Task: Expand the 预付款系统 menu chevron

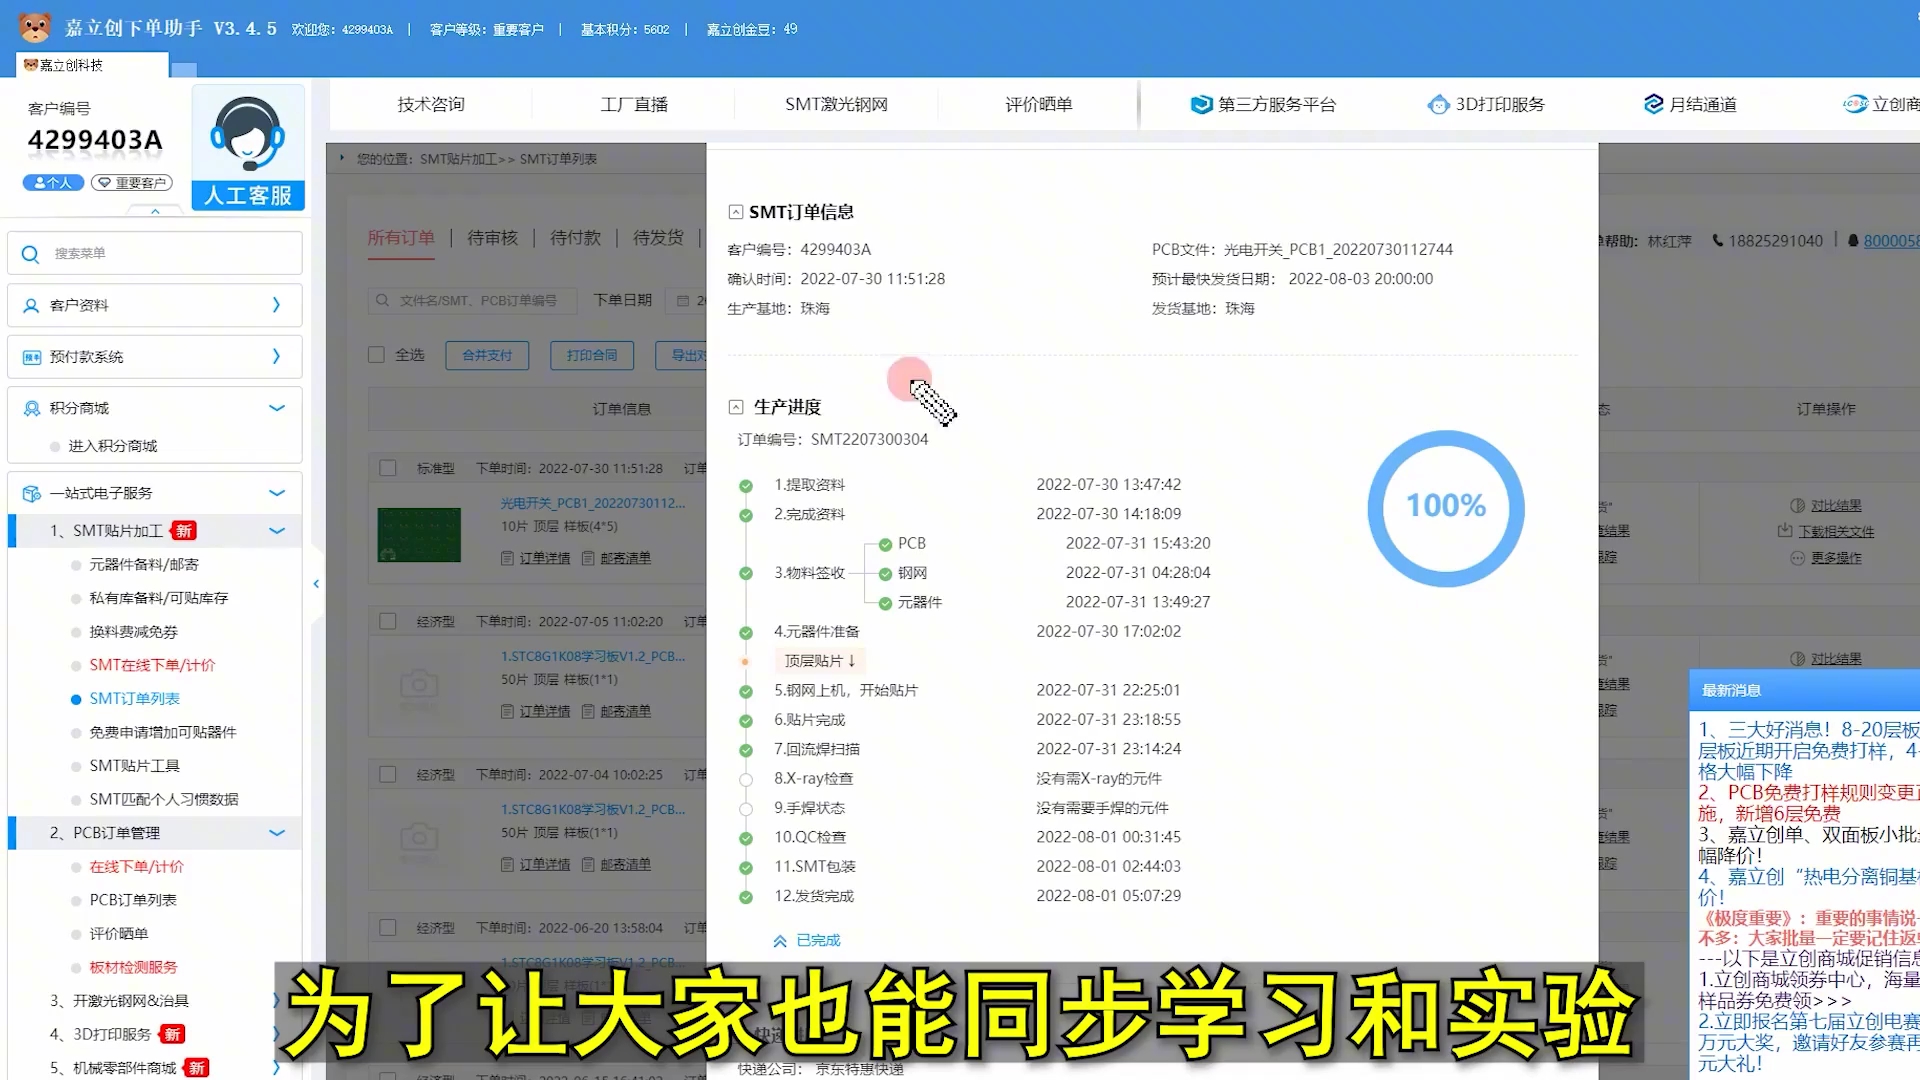Action: [276, 356]
